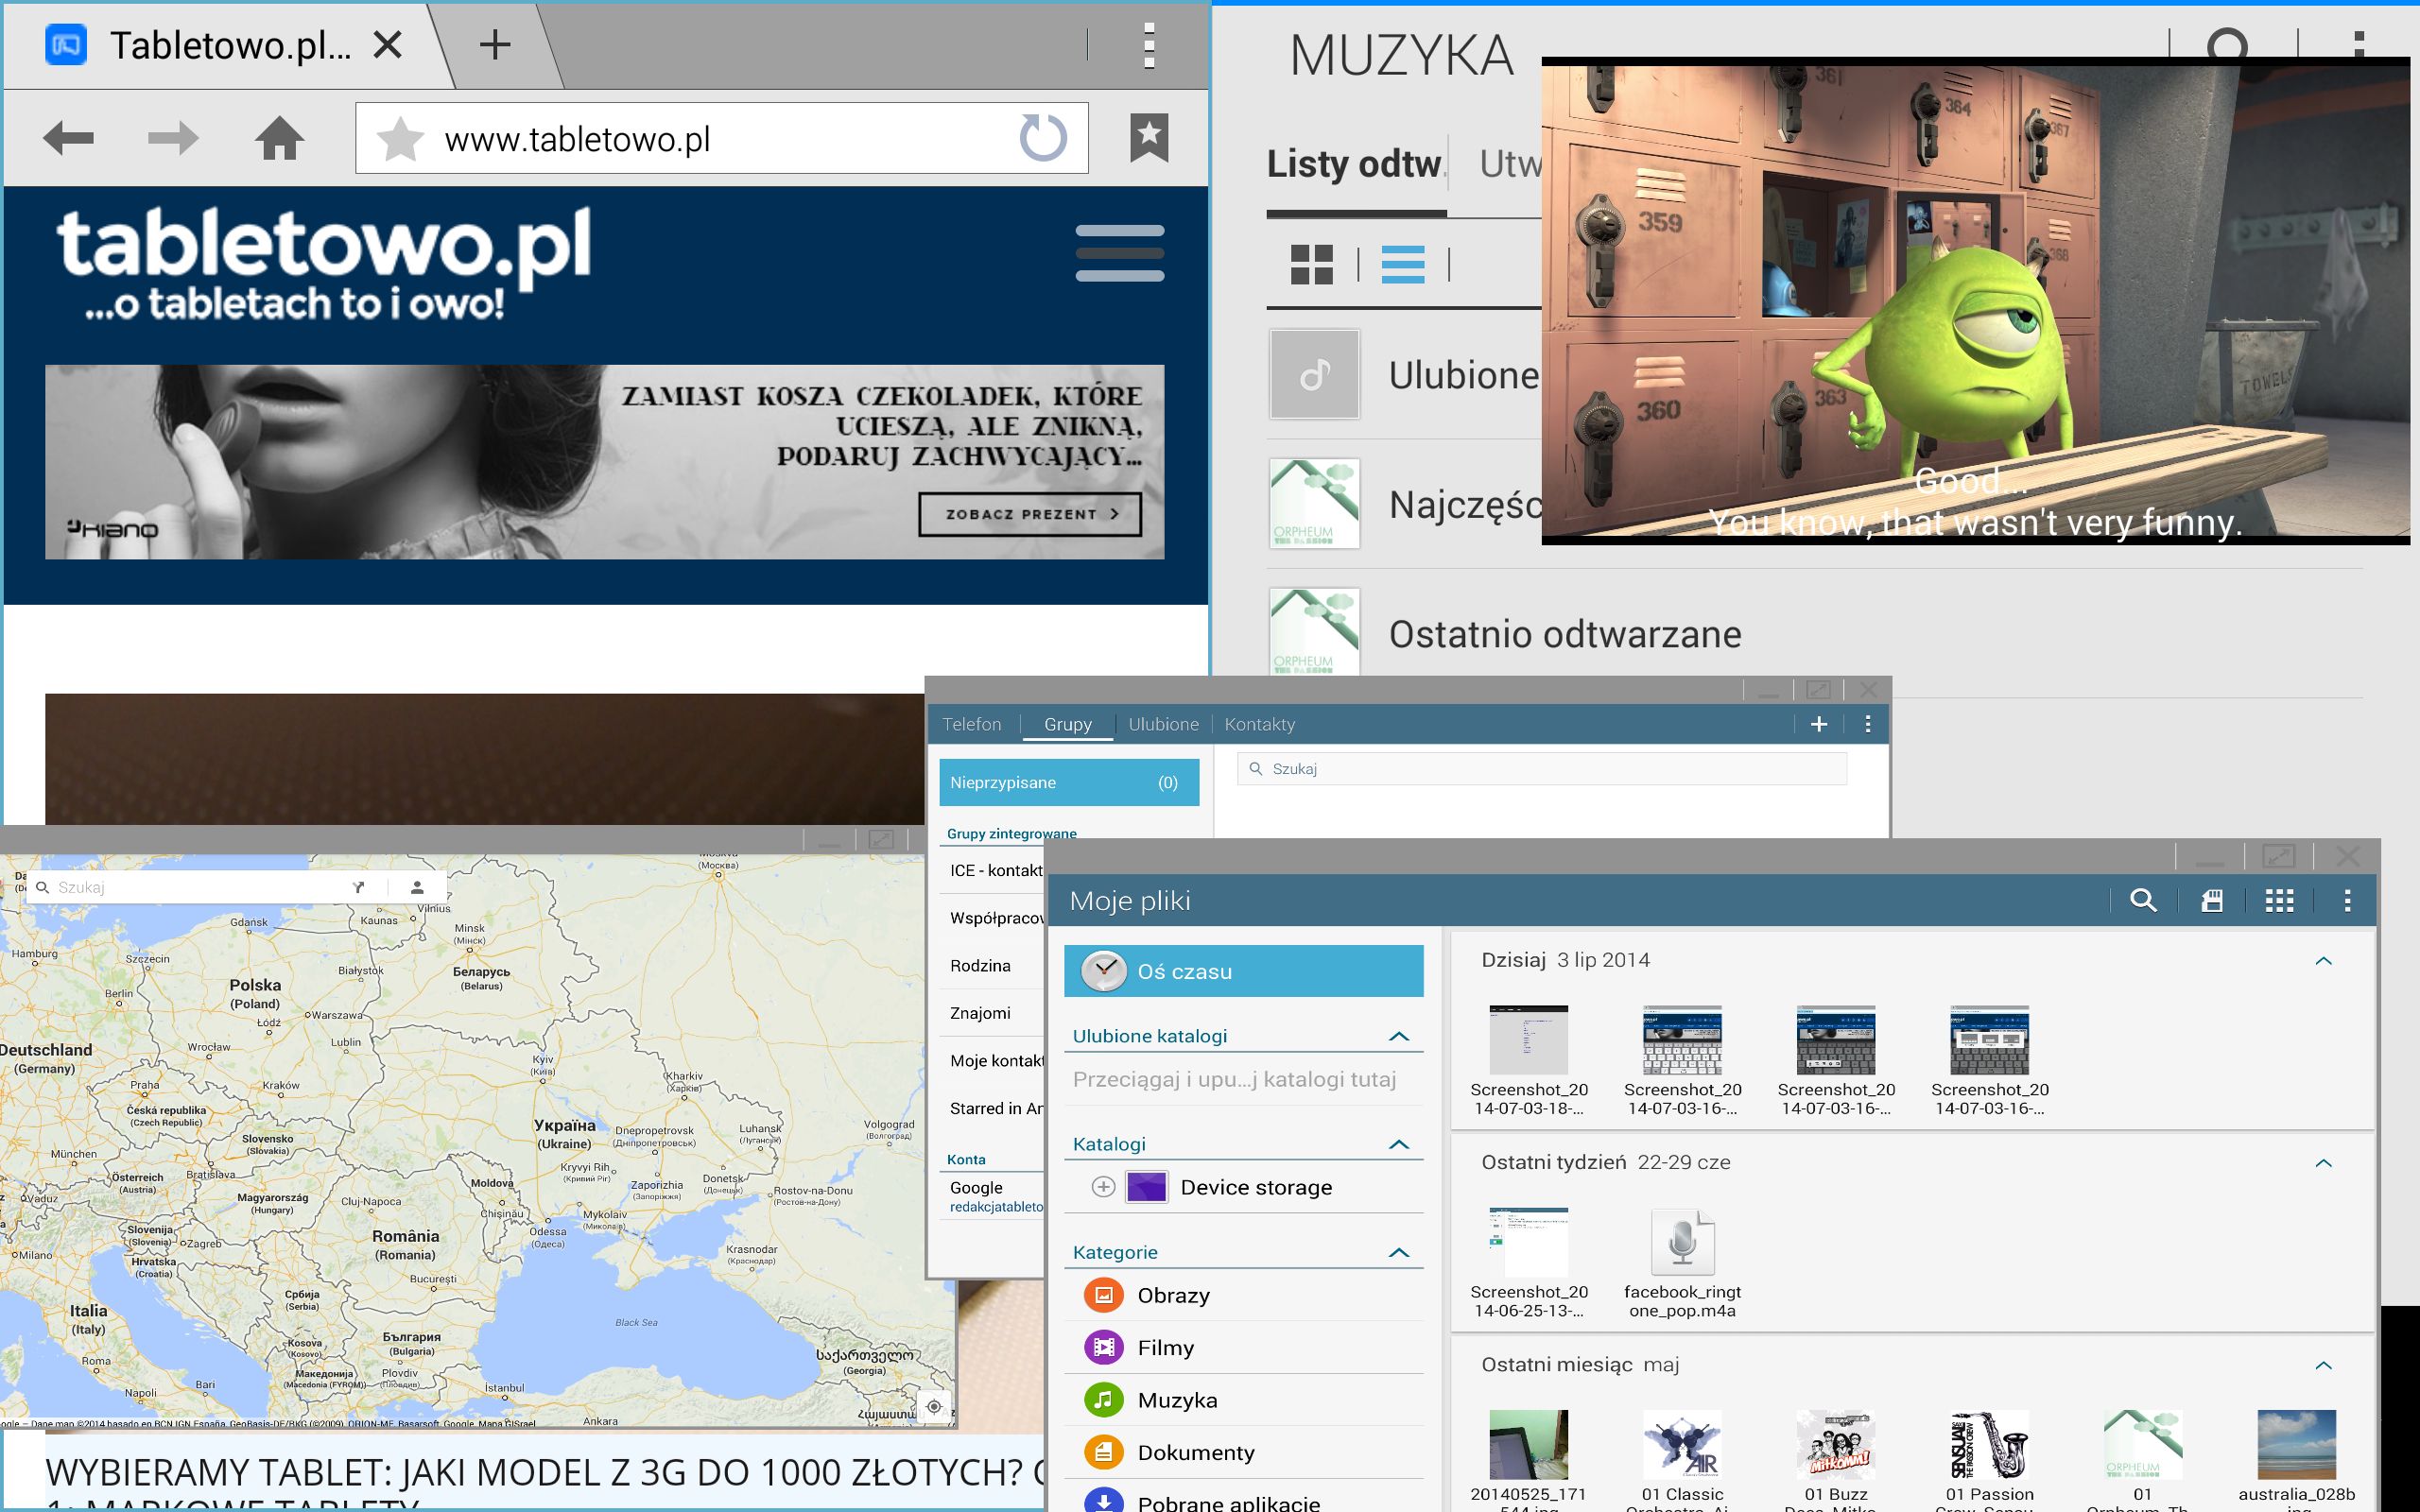The width and height of the screenshot is (2420, 1512).
Task: Search in Moje pliki
Action: click(2142, 900)
